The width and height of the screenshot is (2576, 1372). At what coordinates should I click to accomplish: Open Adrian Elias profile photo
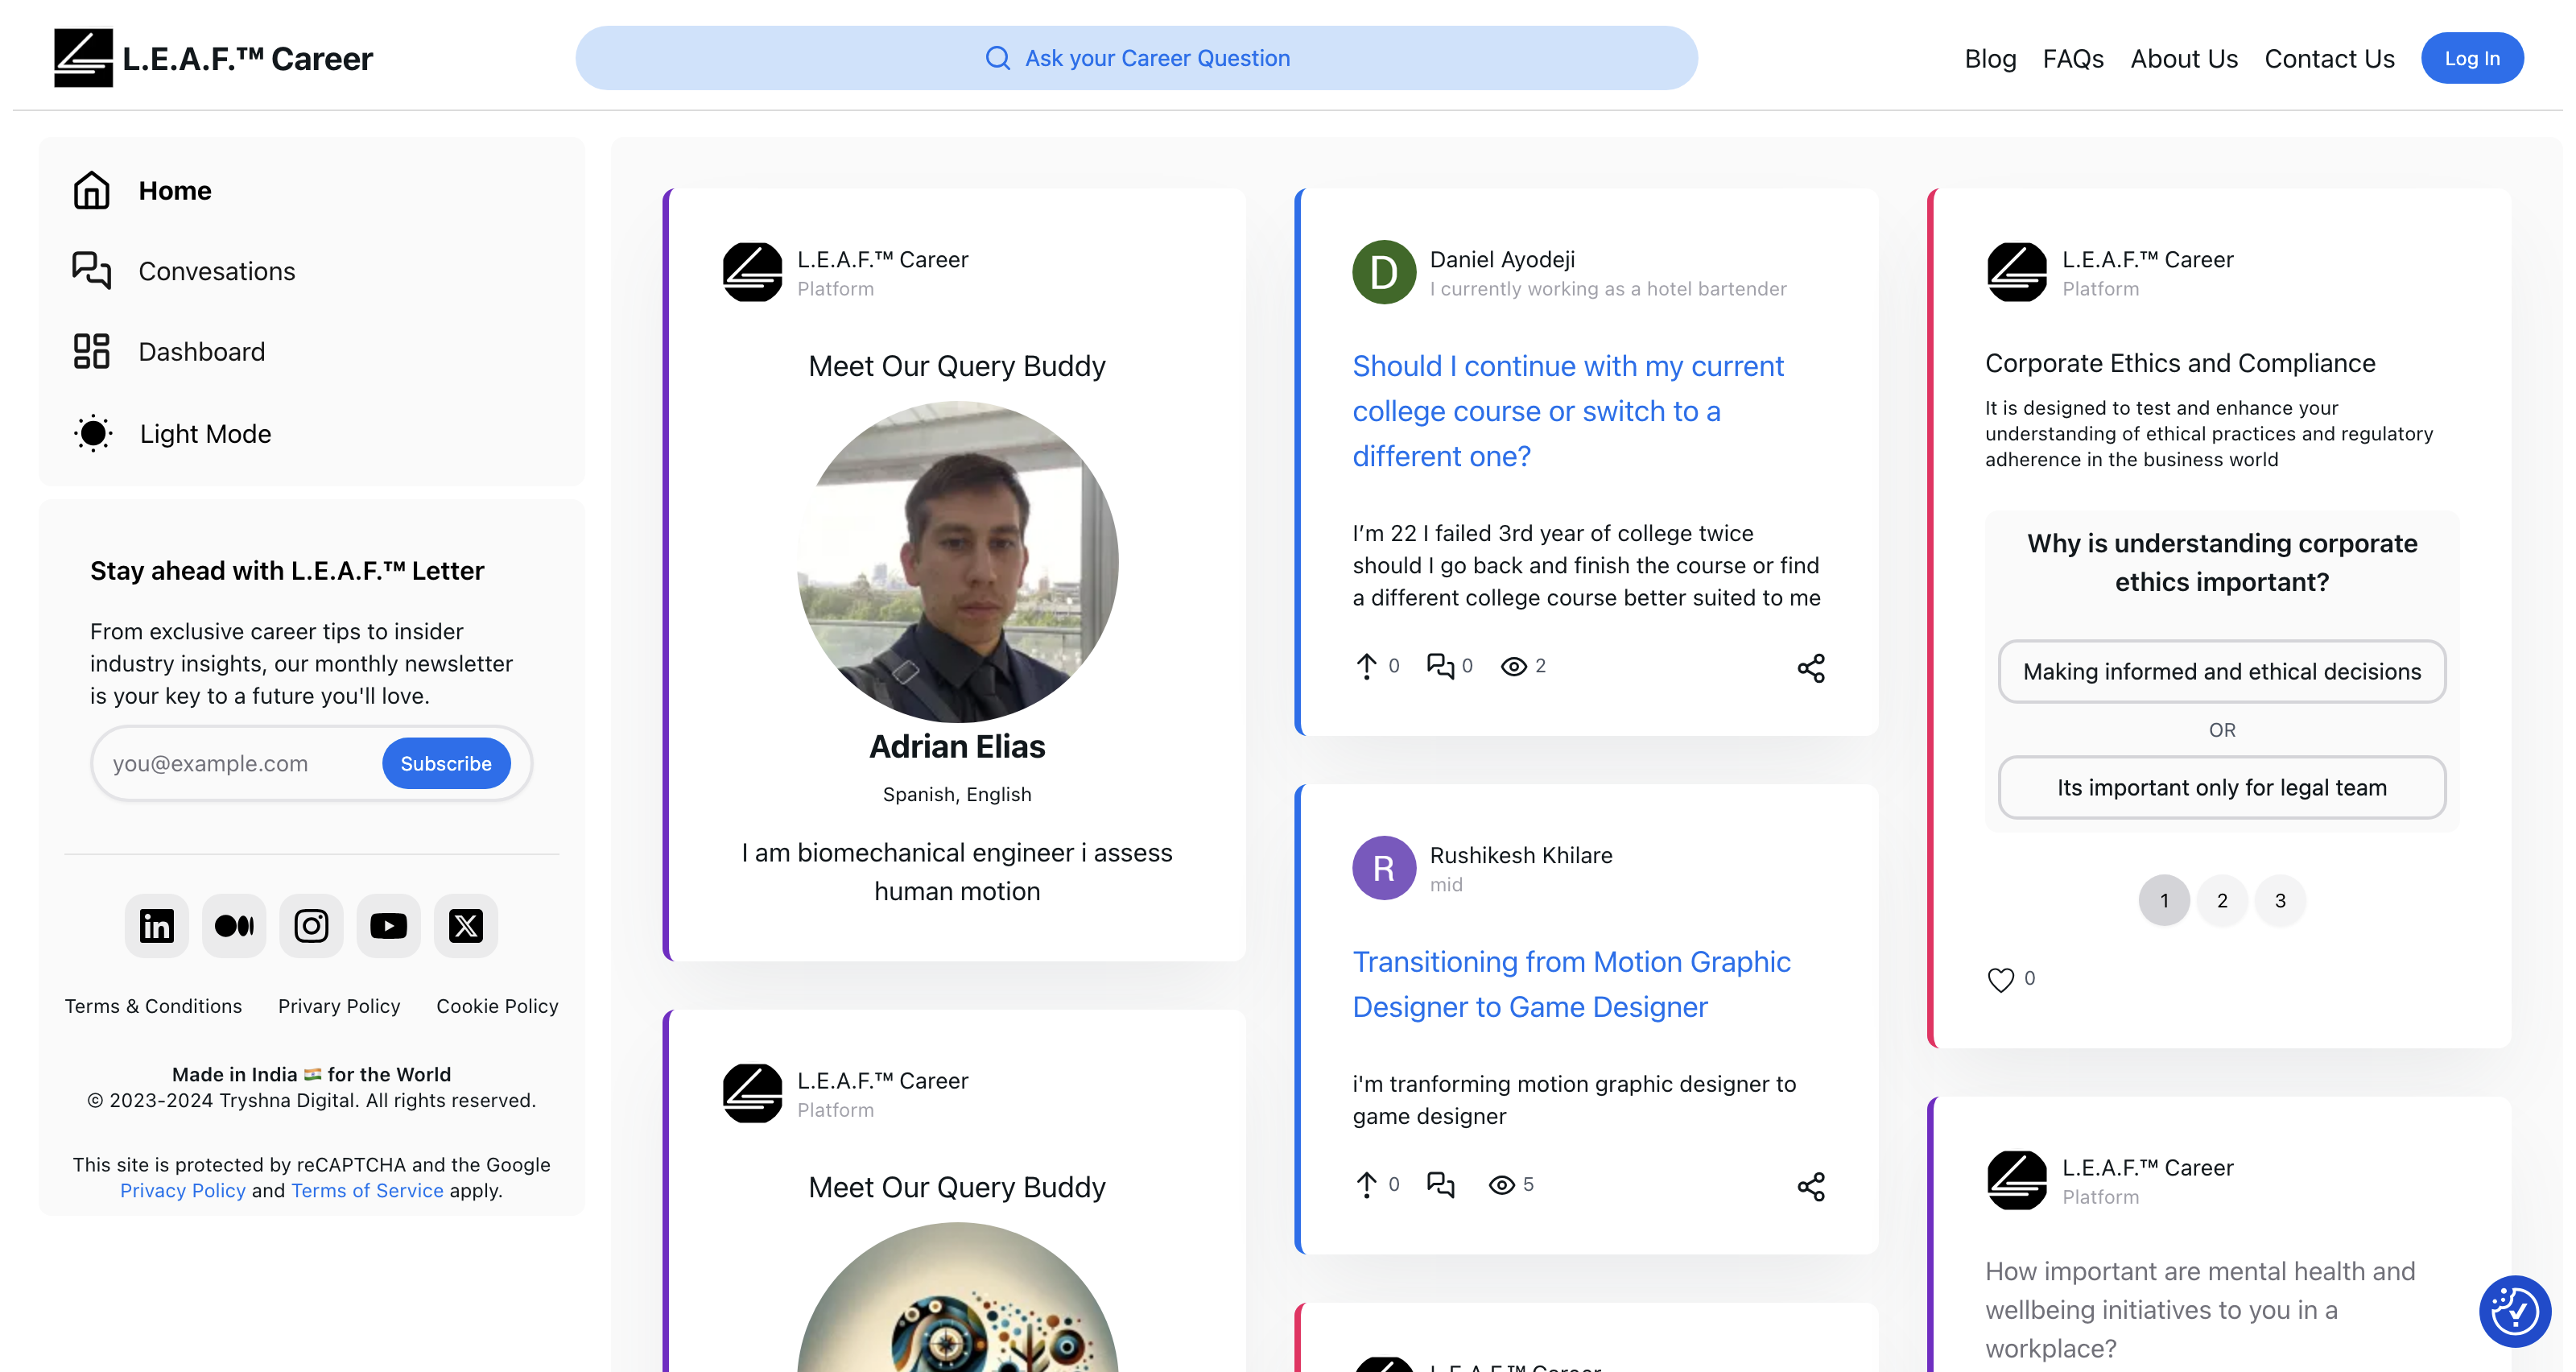[957, 562]
